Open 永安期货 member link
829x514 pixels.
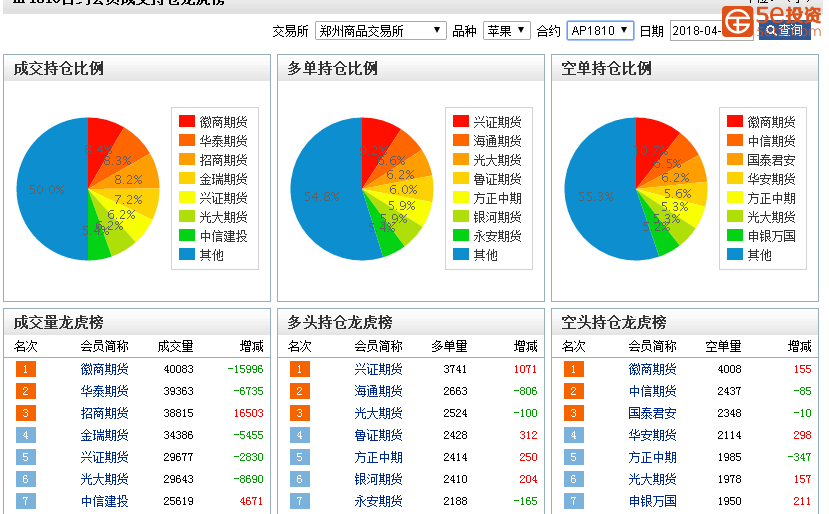pos(378,501)
